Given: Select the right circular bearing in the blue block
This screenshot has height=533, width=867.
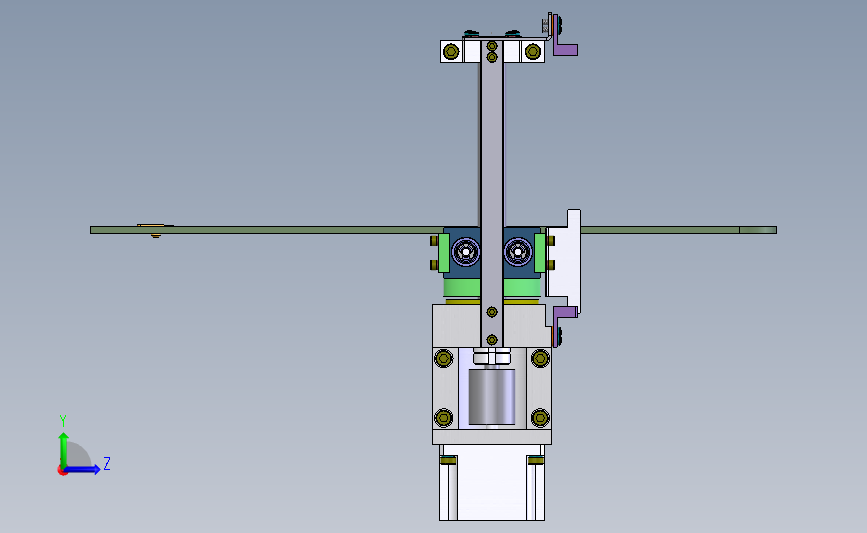Looking at the screenshot, I should 518,252.
